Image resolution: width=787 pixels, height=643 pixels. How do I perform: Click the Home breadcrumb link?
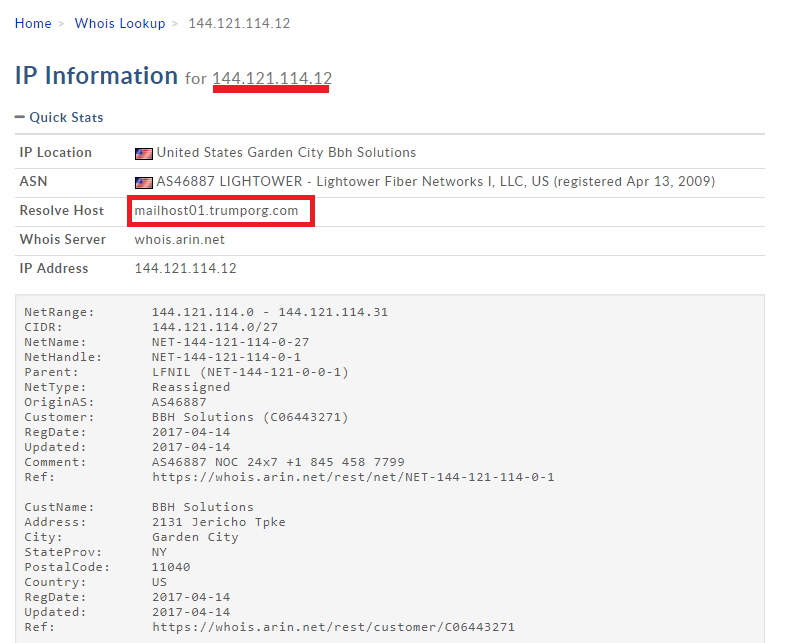coord(32,23)
